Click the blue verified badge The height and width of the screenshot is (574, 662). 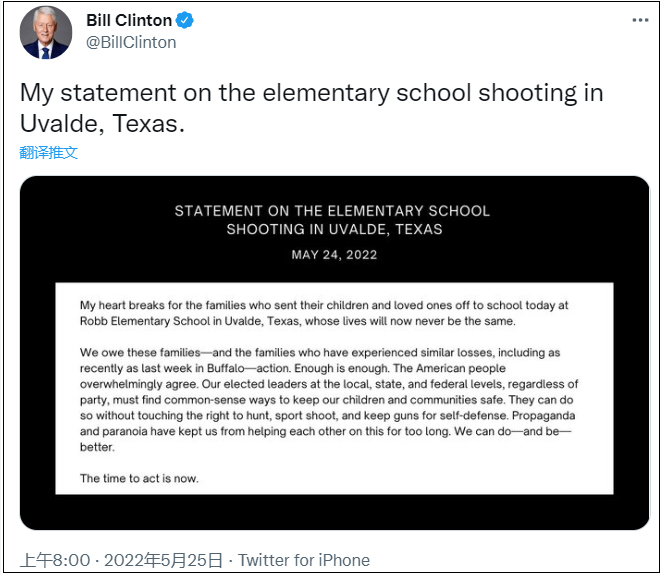pos(187,21)
